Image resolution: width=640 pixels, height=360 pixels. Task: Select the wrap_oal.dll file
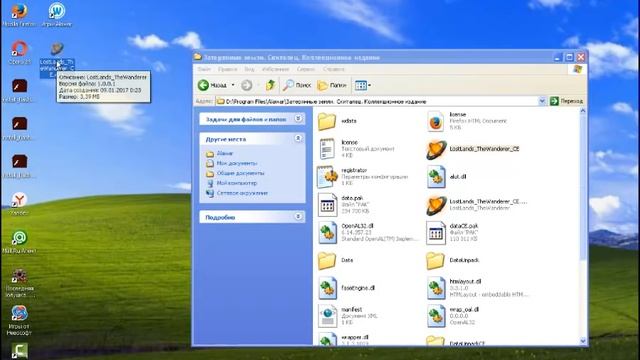pos(453,316)
